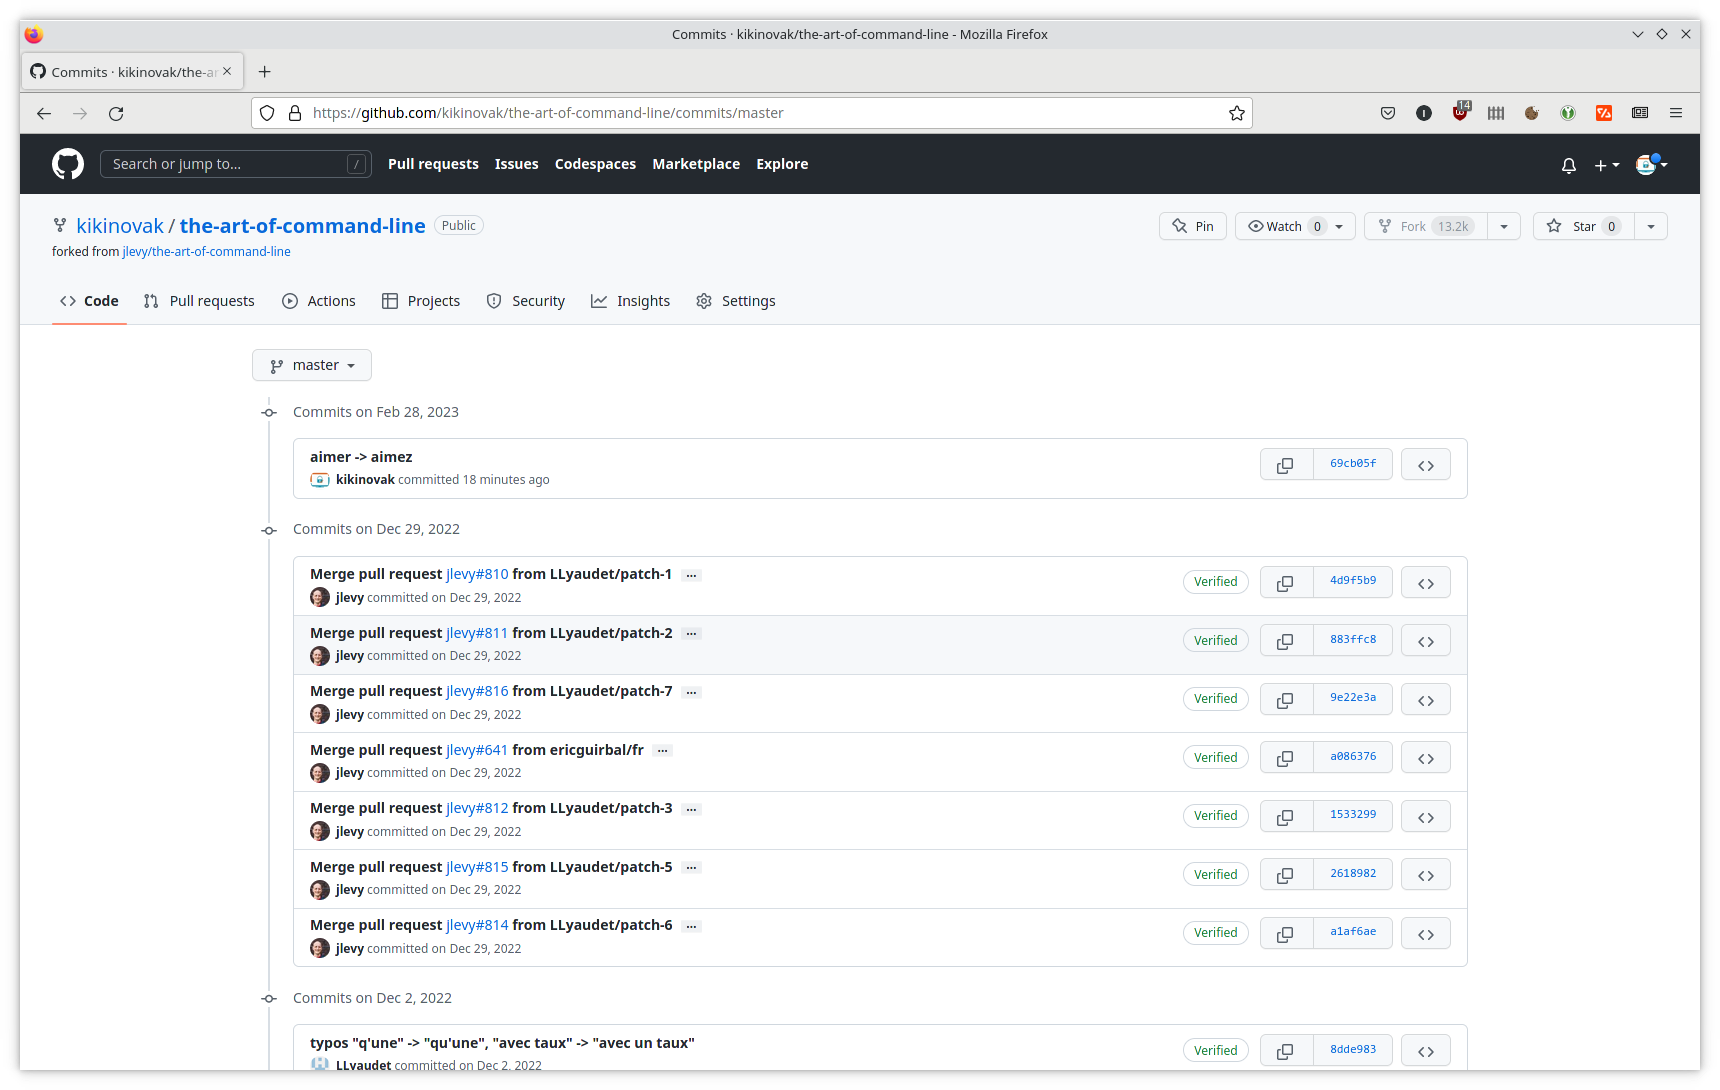
Task: Open the repository Settings tab
Action: pyautogui.click(x=736, y=301)
